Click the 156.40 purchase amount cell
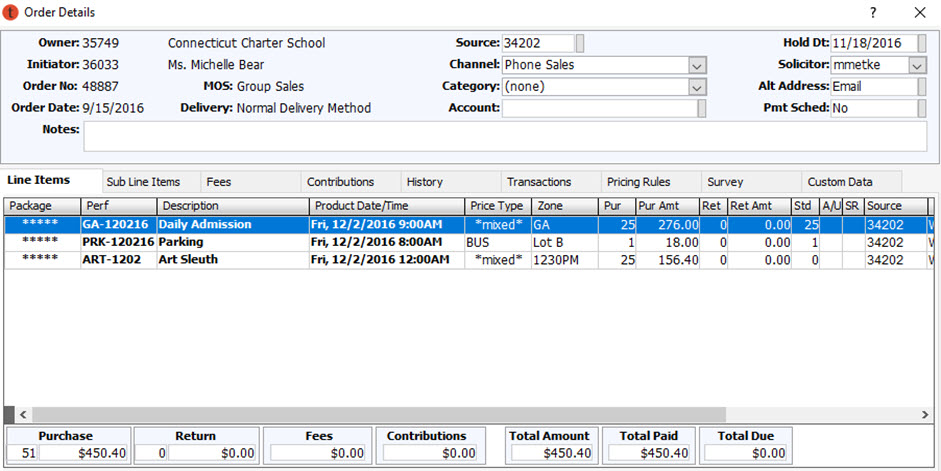 click(x=668, y=260)
